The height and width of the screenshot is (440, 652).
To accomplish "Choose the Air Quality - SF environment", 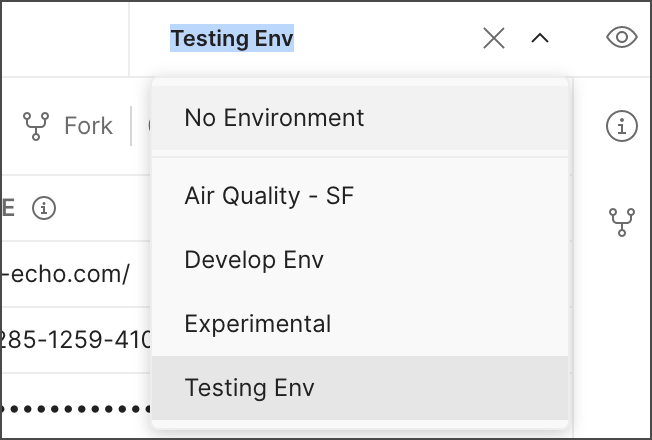I will point(360,195).
